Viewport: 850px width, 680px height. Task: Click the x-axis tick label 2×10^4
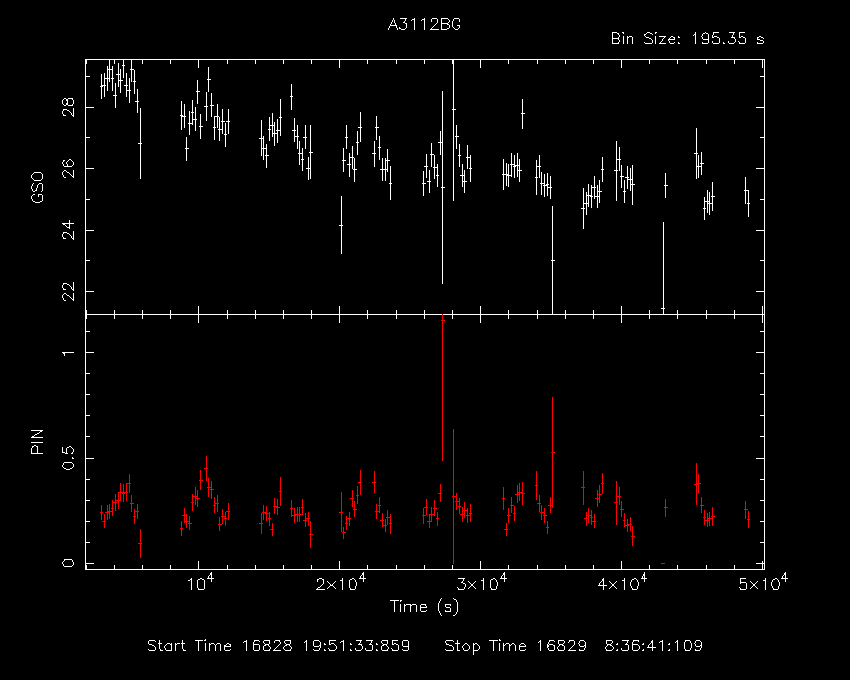tap(341, 583)
